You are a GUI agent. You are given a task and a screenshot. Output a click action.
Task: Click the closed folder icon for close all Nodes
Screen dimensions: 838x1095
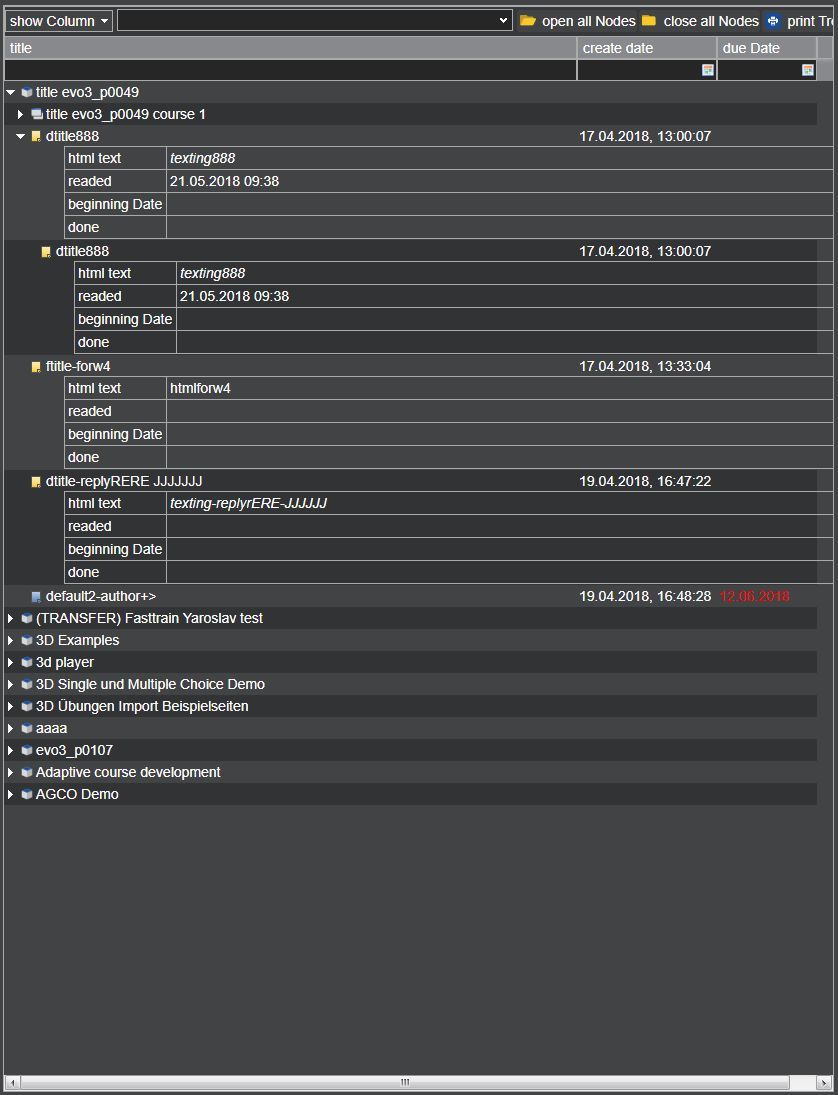pyautogui.click(x=649, y=21)
